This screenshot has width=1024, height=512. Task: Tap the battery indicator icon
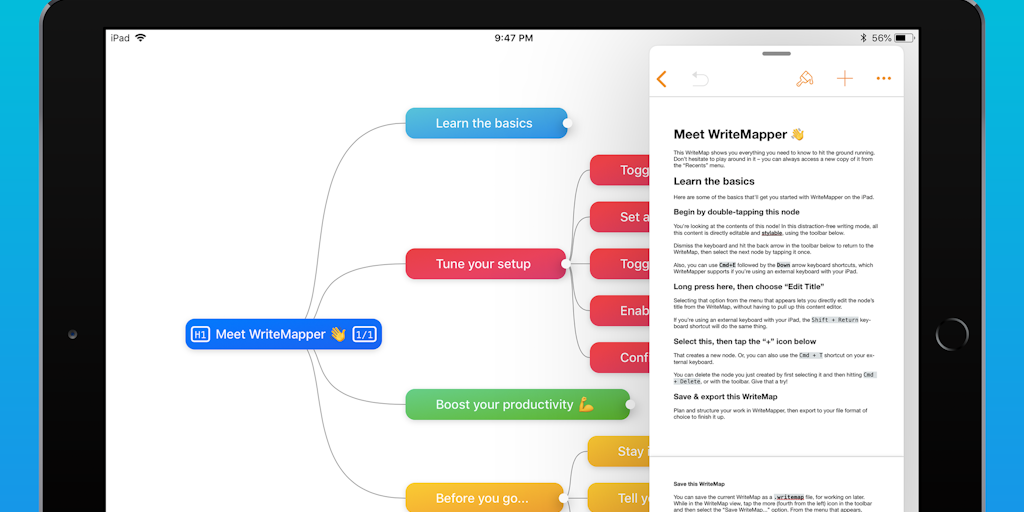click(x=904, y=38)
